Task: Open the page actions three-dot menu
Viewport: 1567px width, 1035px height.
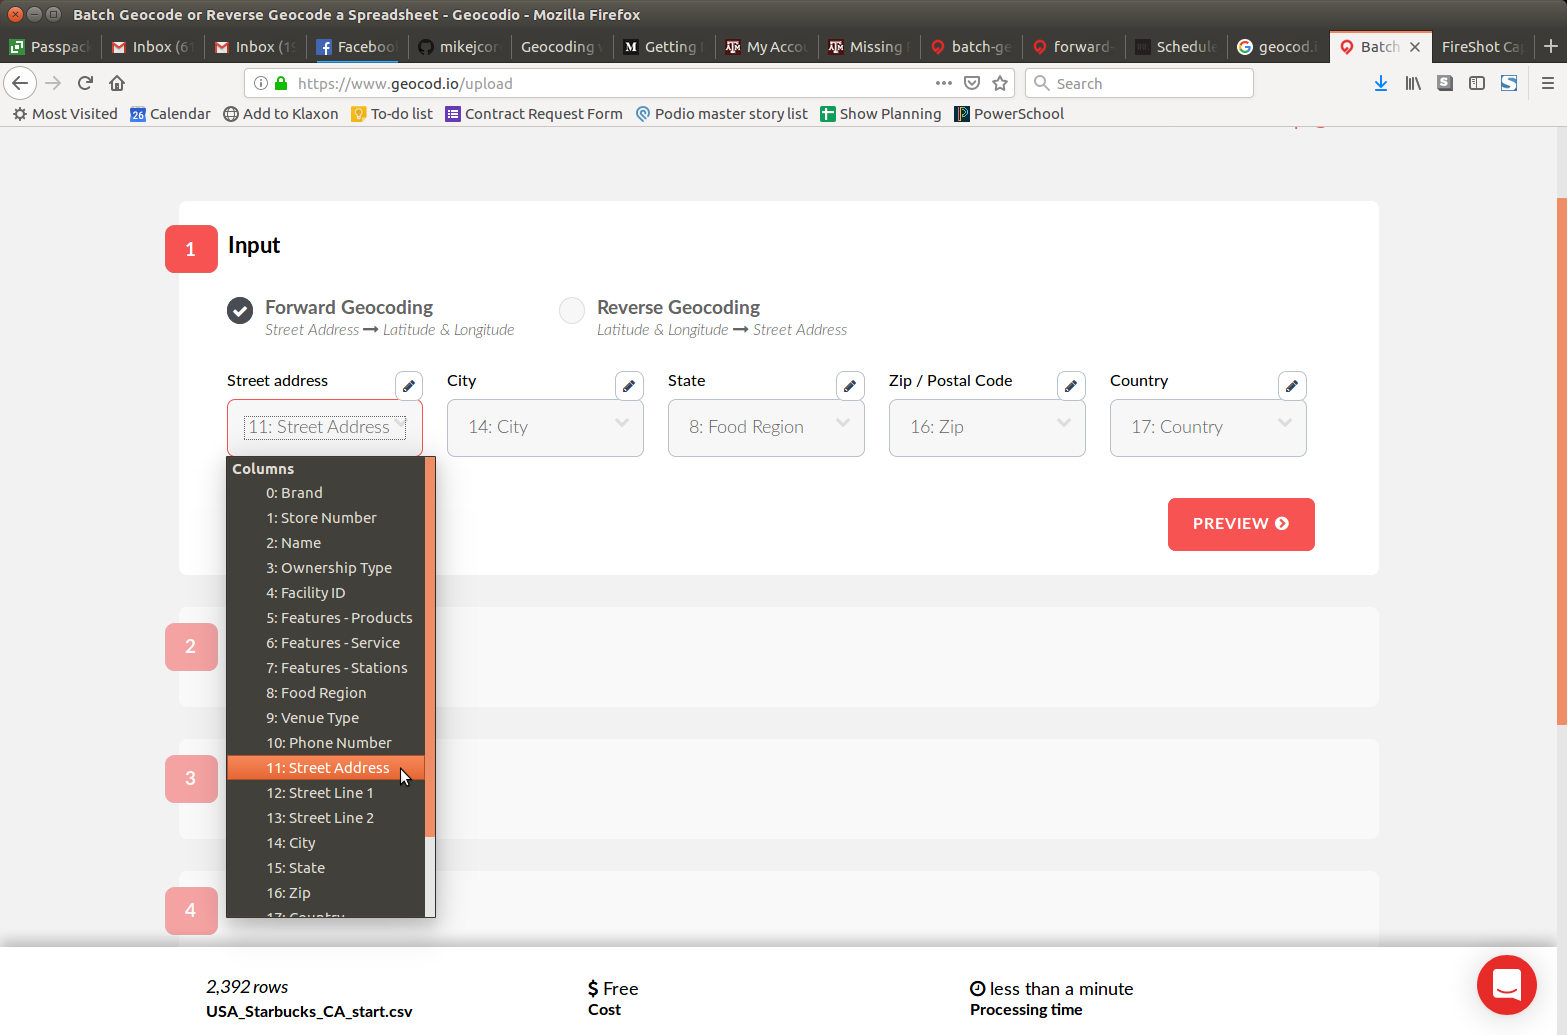Action: 944,83
